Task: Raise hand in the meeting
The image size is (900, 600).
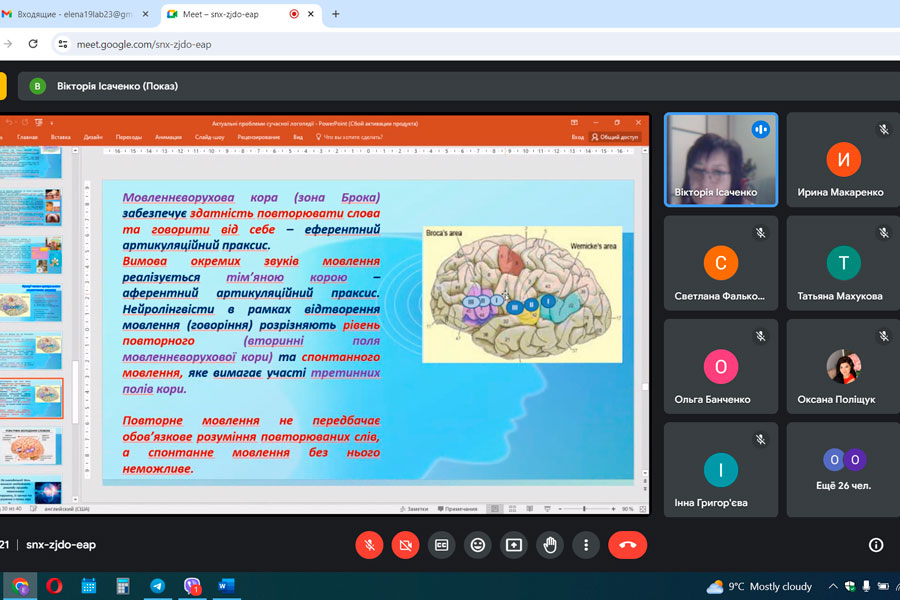Action: coord(550,545)
